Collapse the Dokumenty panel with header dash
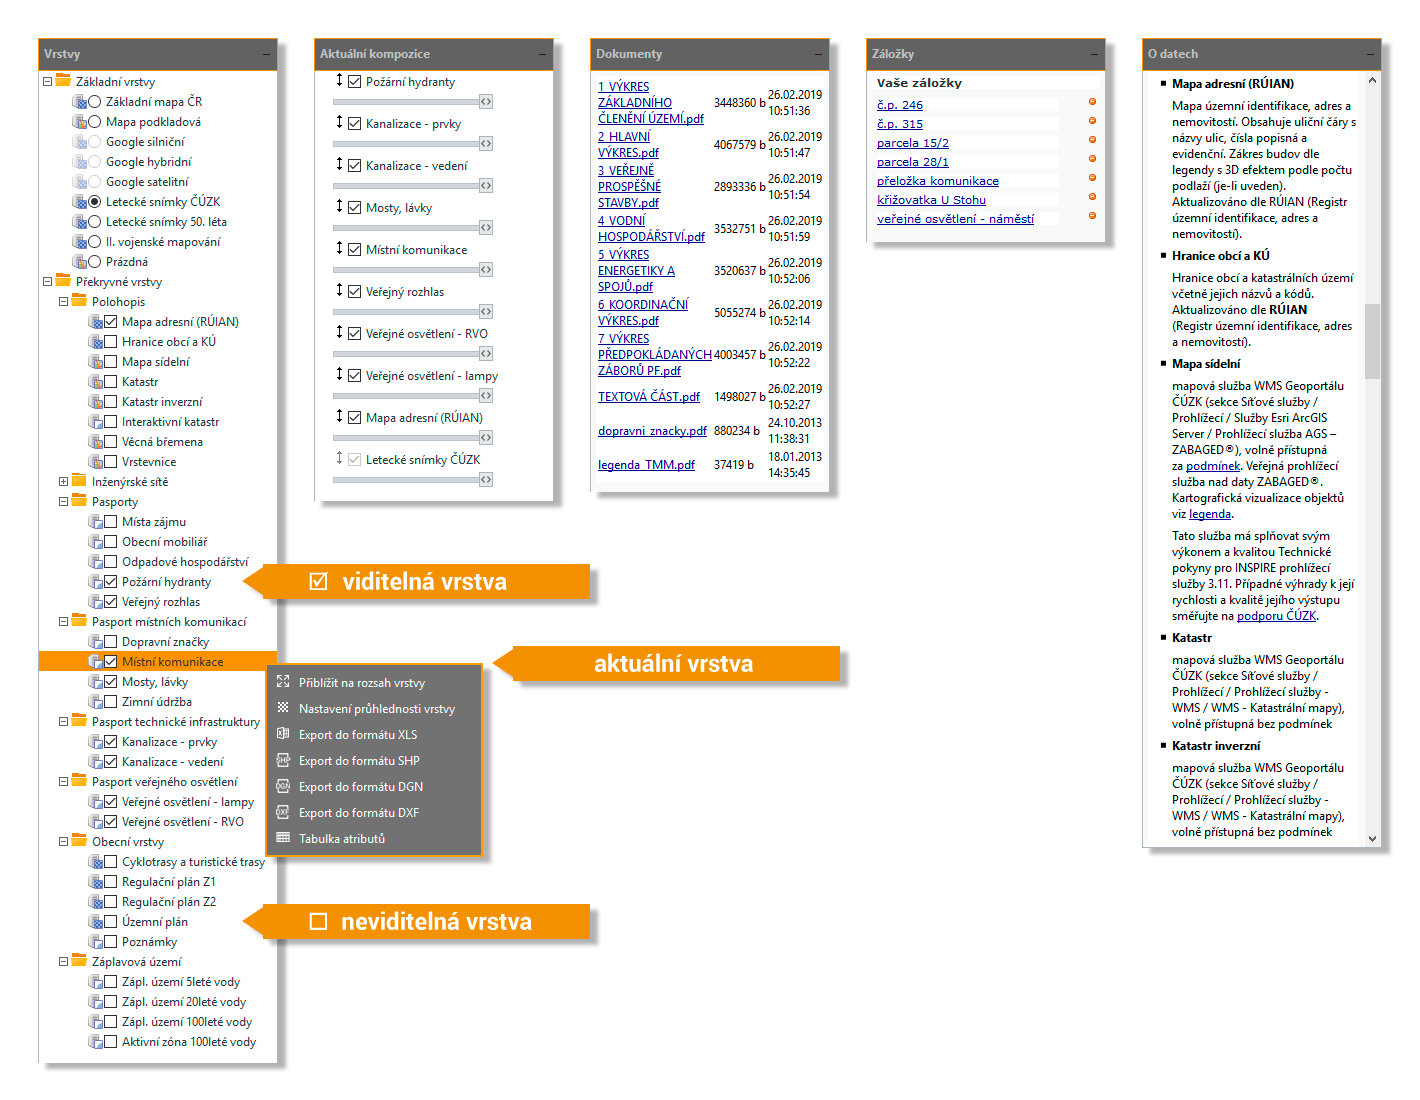The width and height of the screenshot is (1420, 1100). pyautogui.click(x=818, y=54)
